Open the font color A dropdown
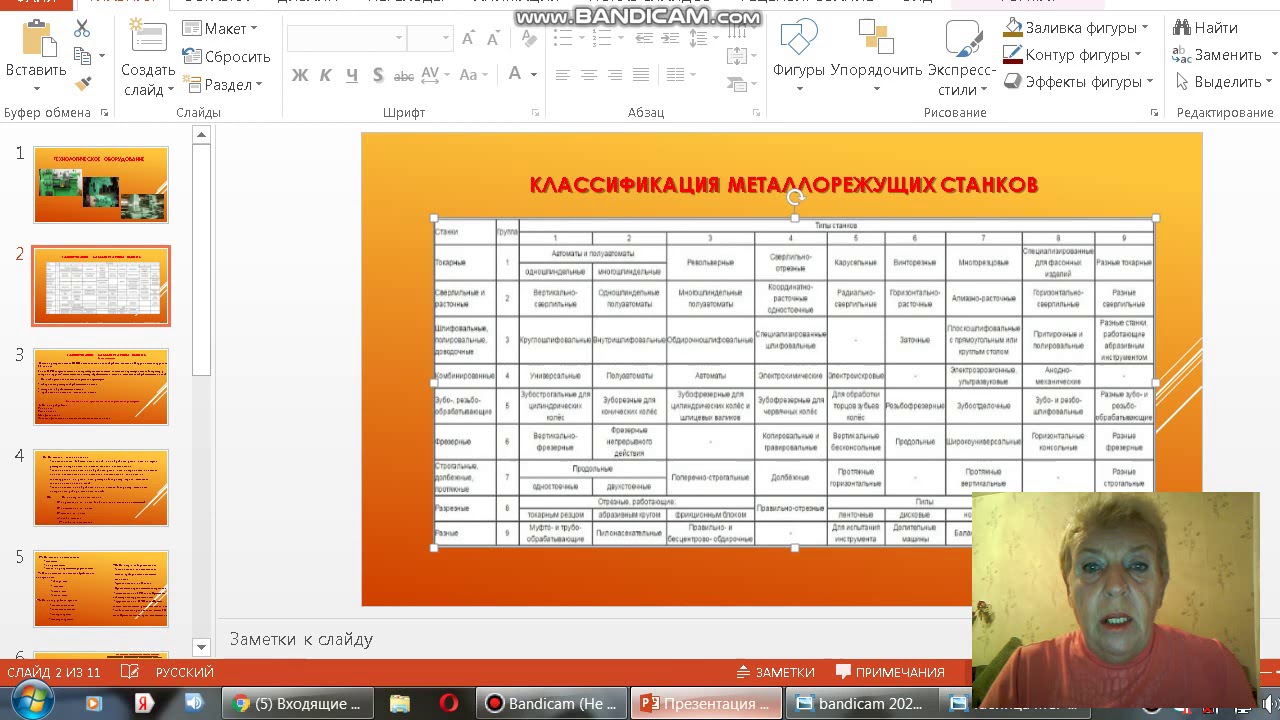This screenshot has height=720, width=1280. click(x=534, y=75)
